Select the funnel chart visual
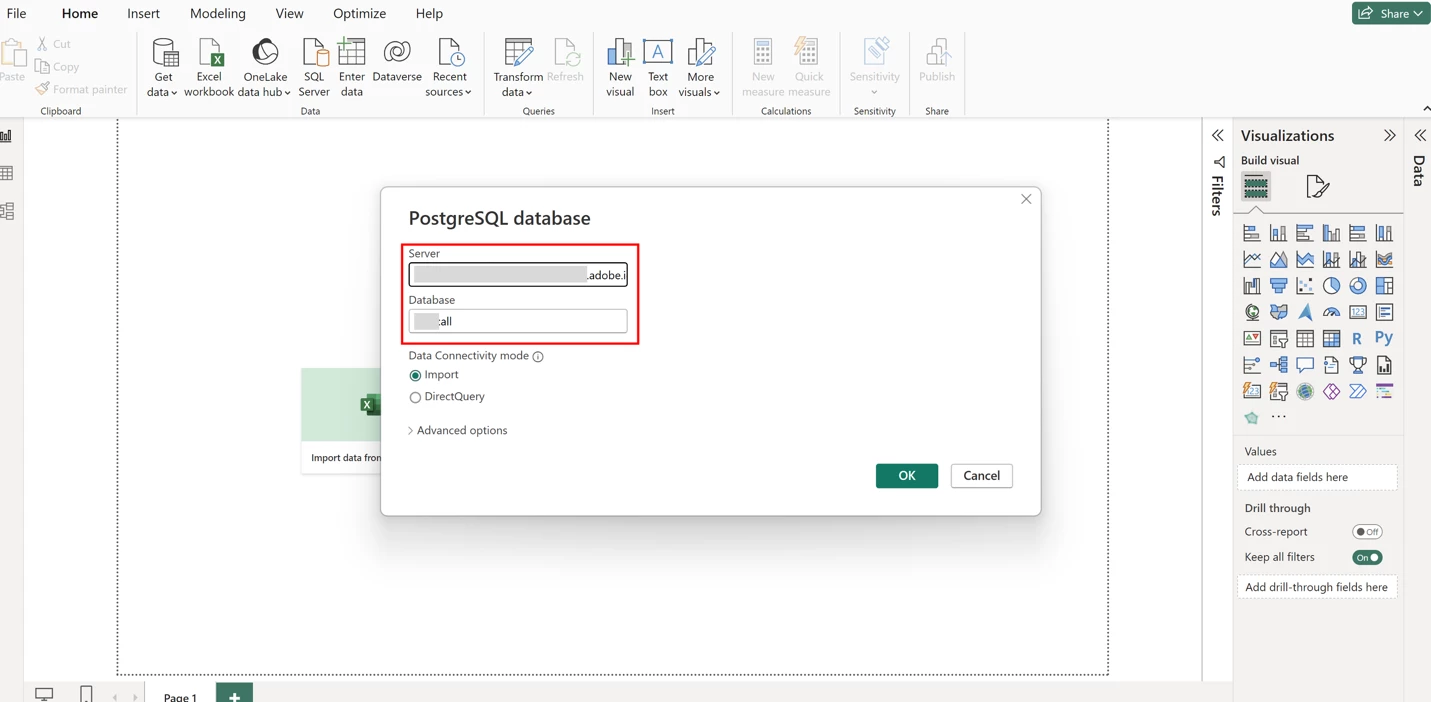1431x702 pixels. point(1278,286)
